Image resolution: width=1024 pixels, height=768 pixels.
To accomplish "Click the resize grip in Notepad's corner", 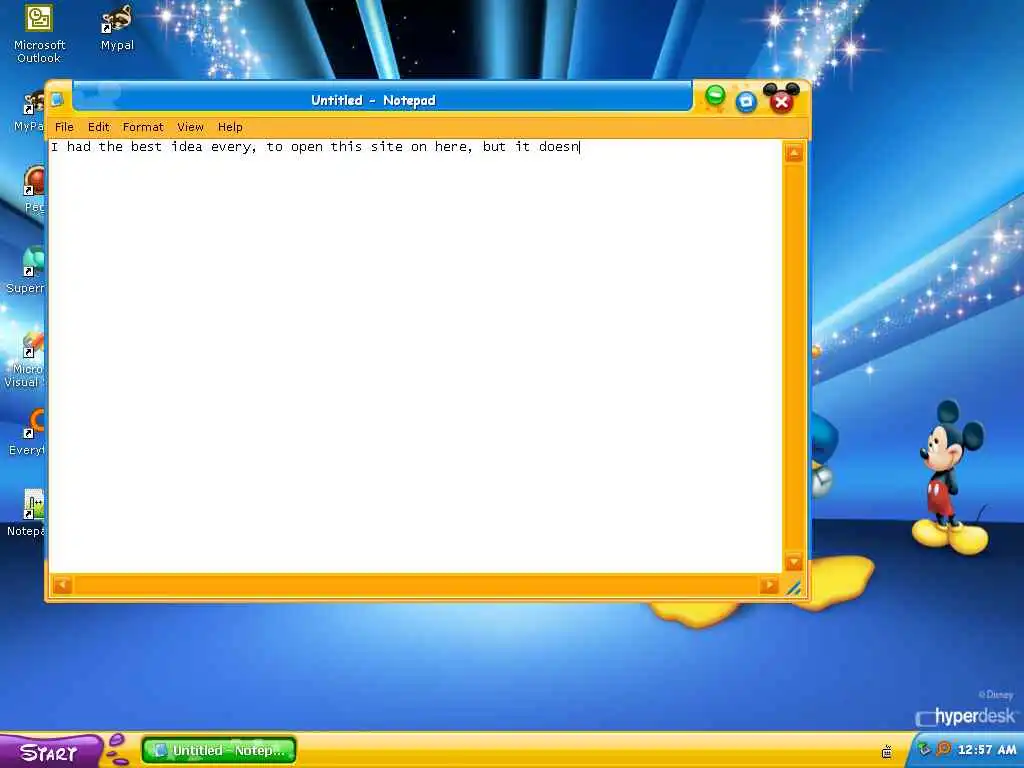I will [794, 586].
